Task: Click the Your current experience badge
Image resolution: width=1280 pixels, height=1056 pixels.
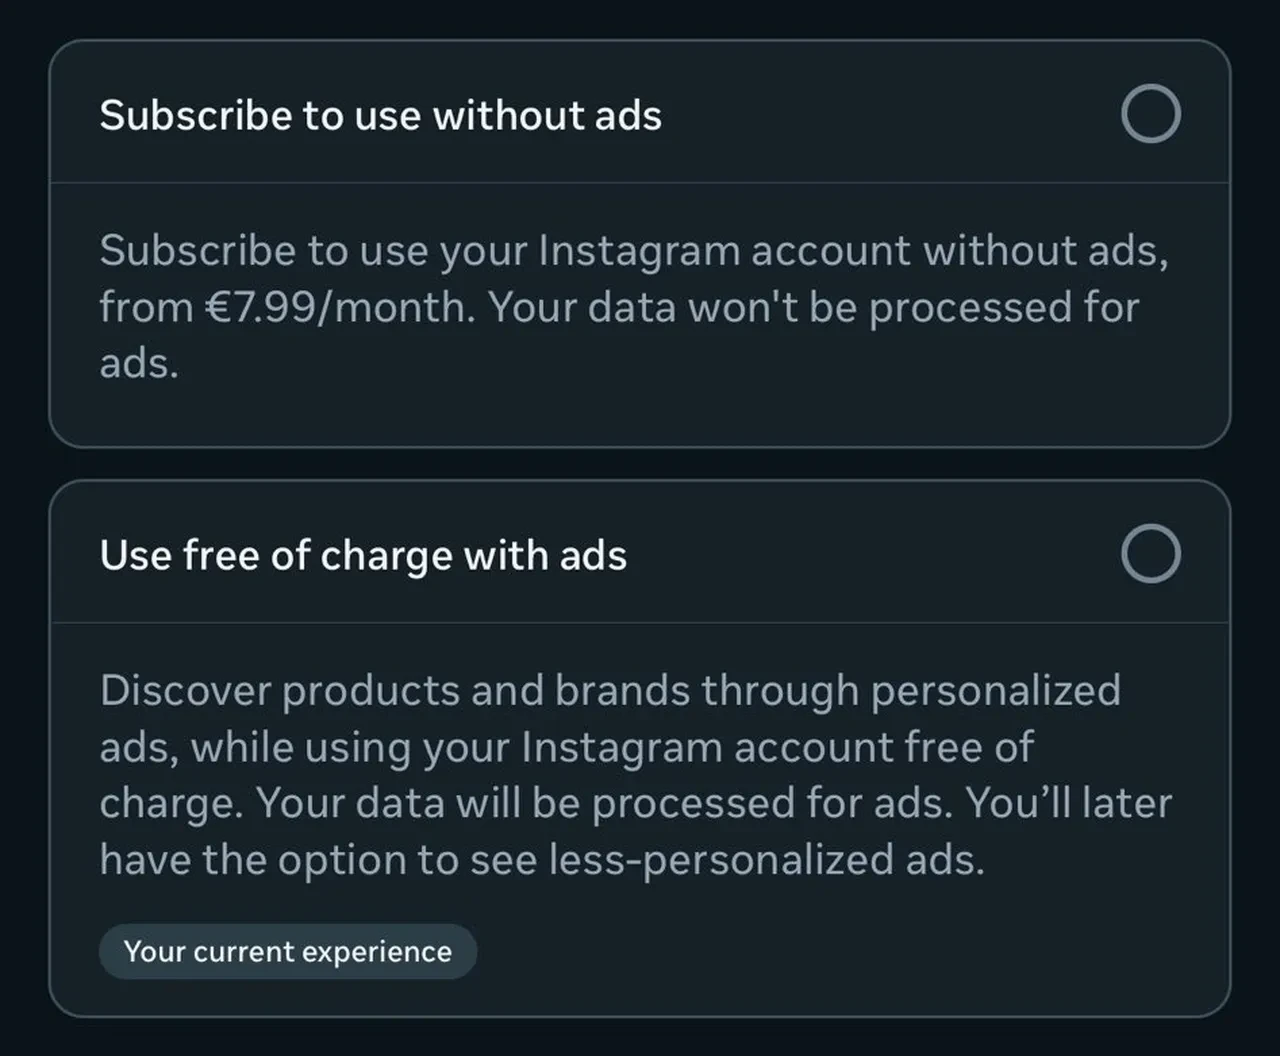Action: [287, 951]
